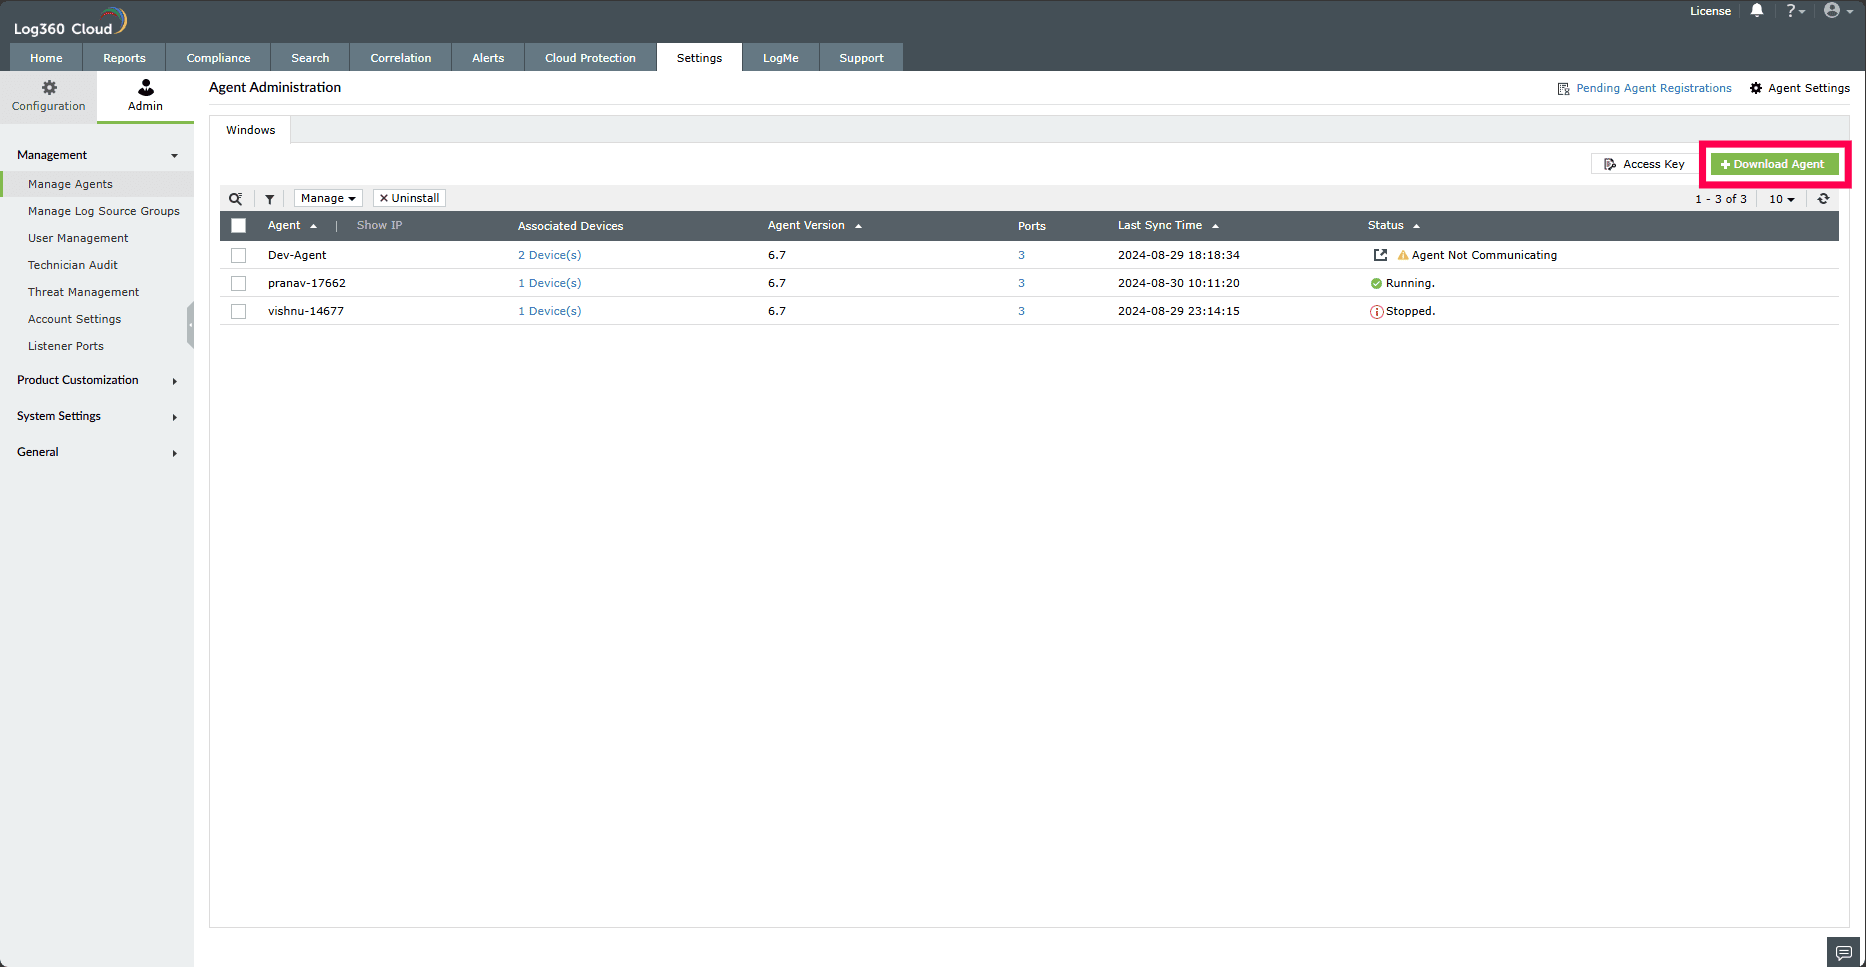
Task: Click the Associated Devices column header
Action: coord(570,226)
